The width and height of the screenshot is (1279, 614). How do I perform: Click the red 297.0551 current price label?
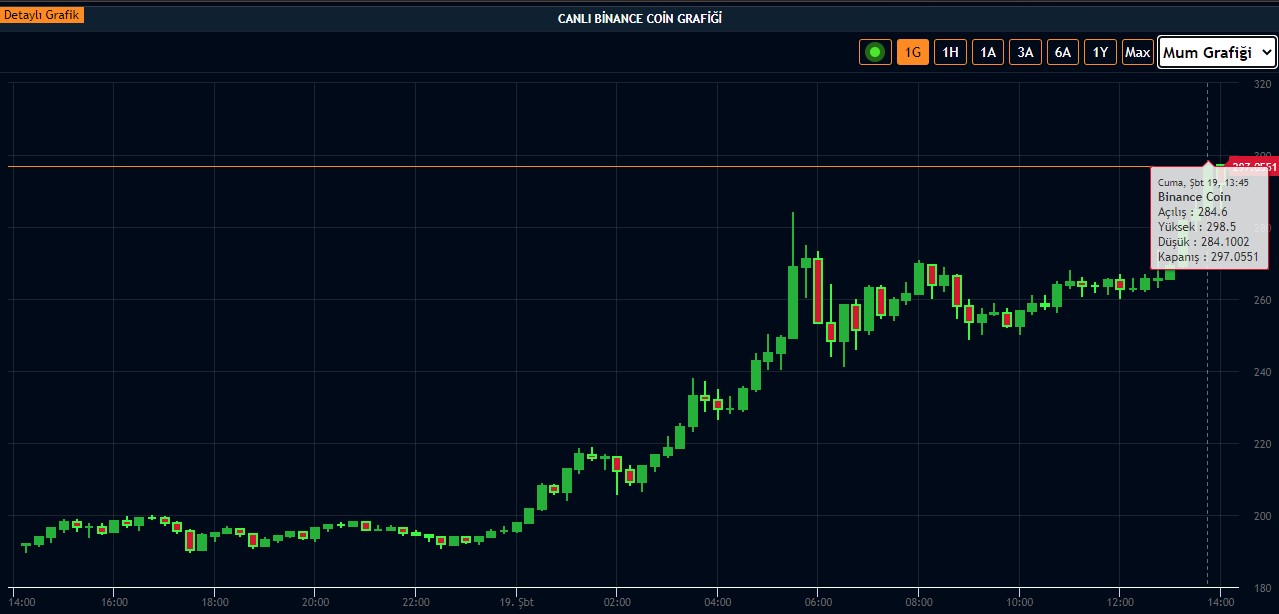1252,167
